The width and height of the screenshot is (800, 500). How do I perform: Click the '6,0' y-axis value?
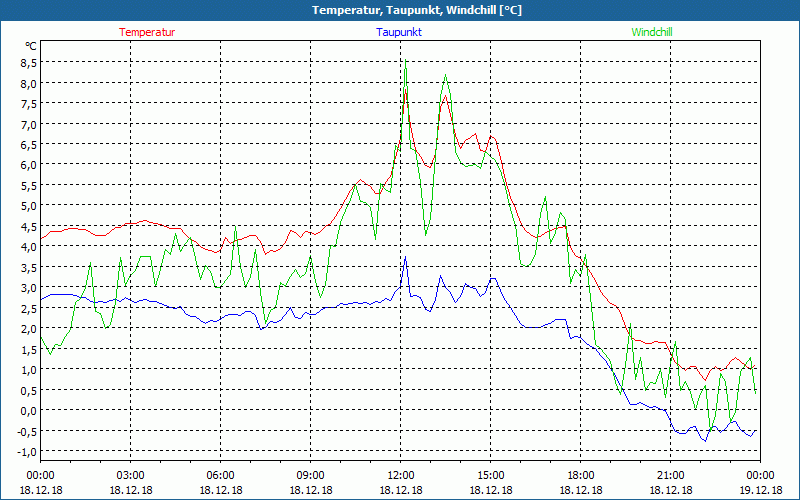tap(29, 165)
